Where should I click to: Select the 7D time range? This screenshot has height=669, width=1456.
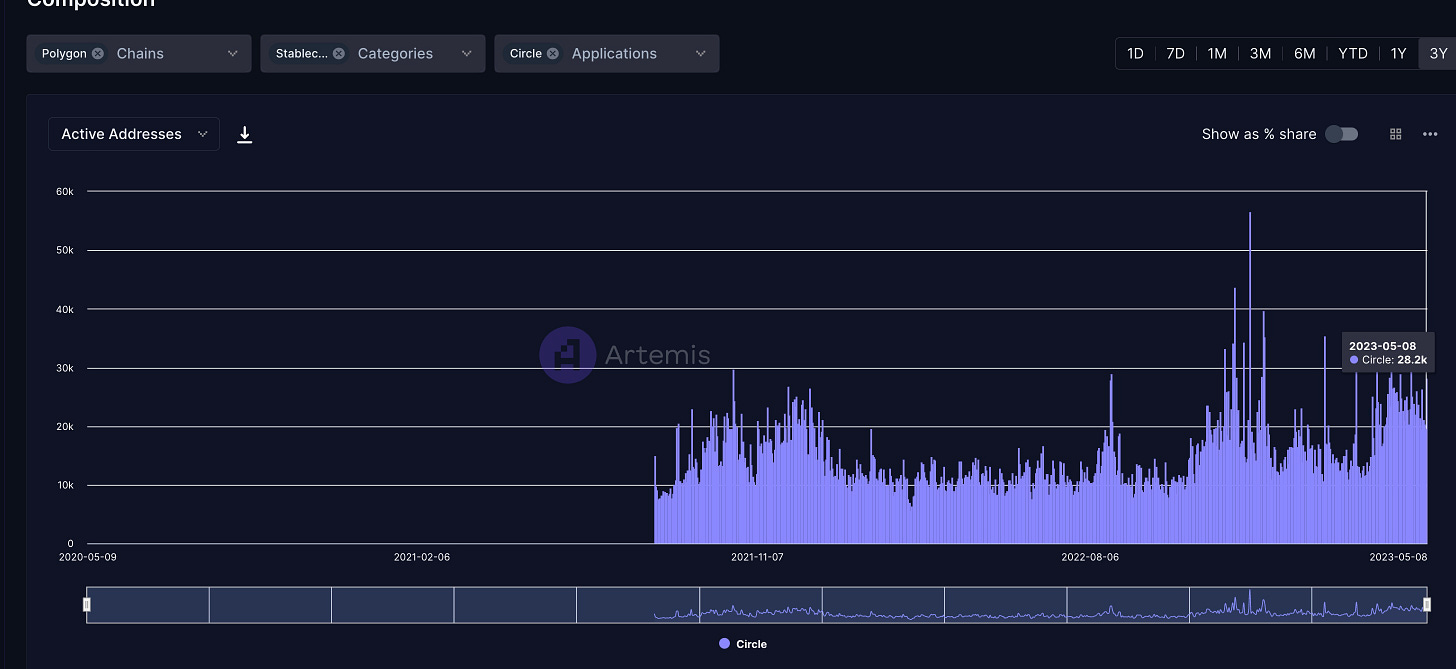click(x=1175, y=54)
